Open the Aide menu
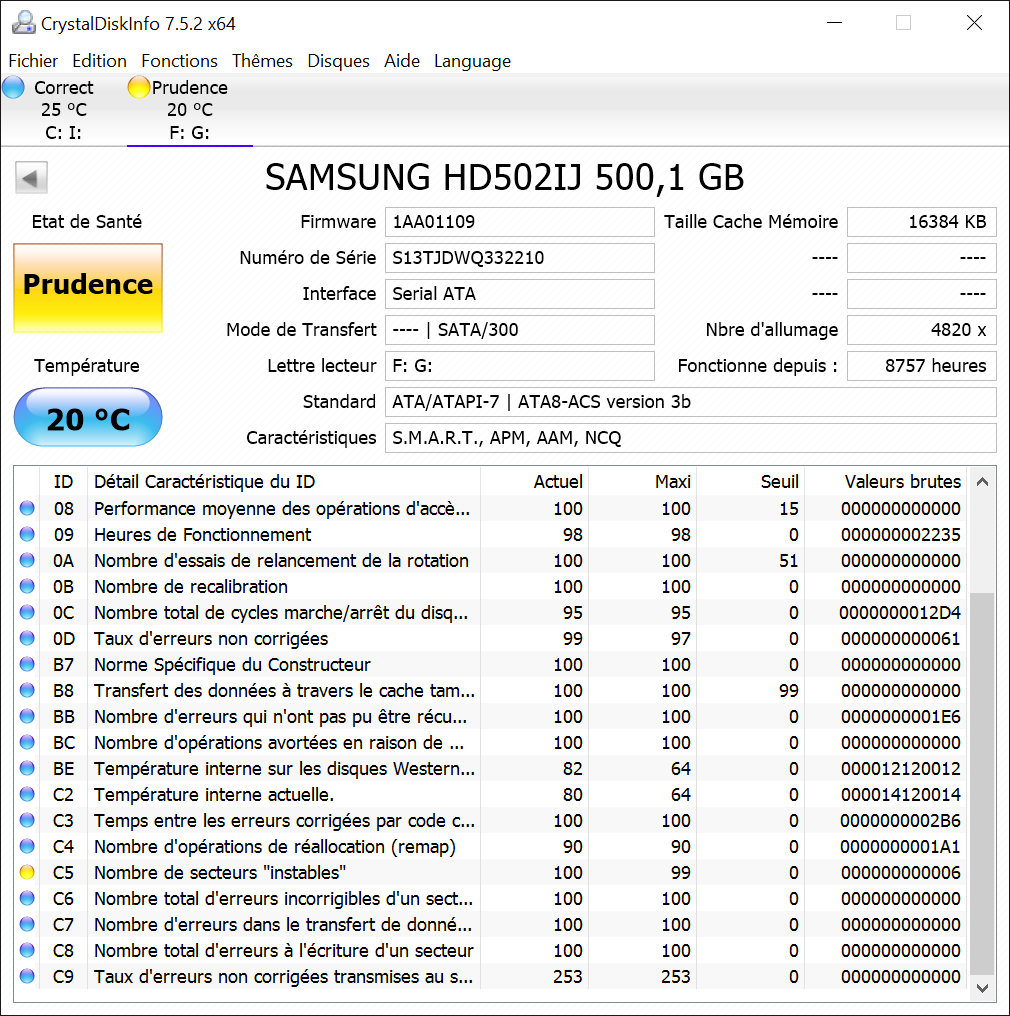The image size is (1010, 1016). (402, 61)
